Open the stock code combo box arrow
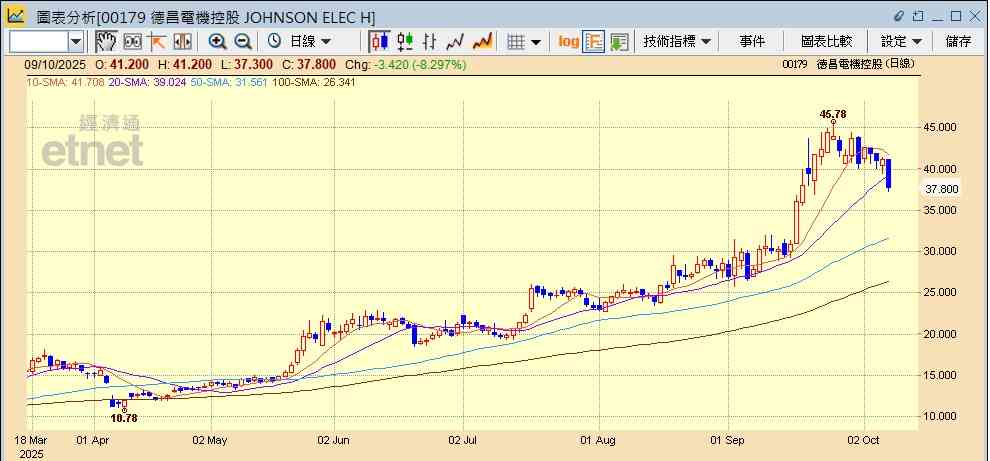 76,41
